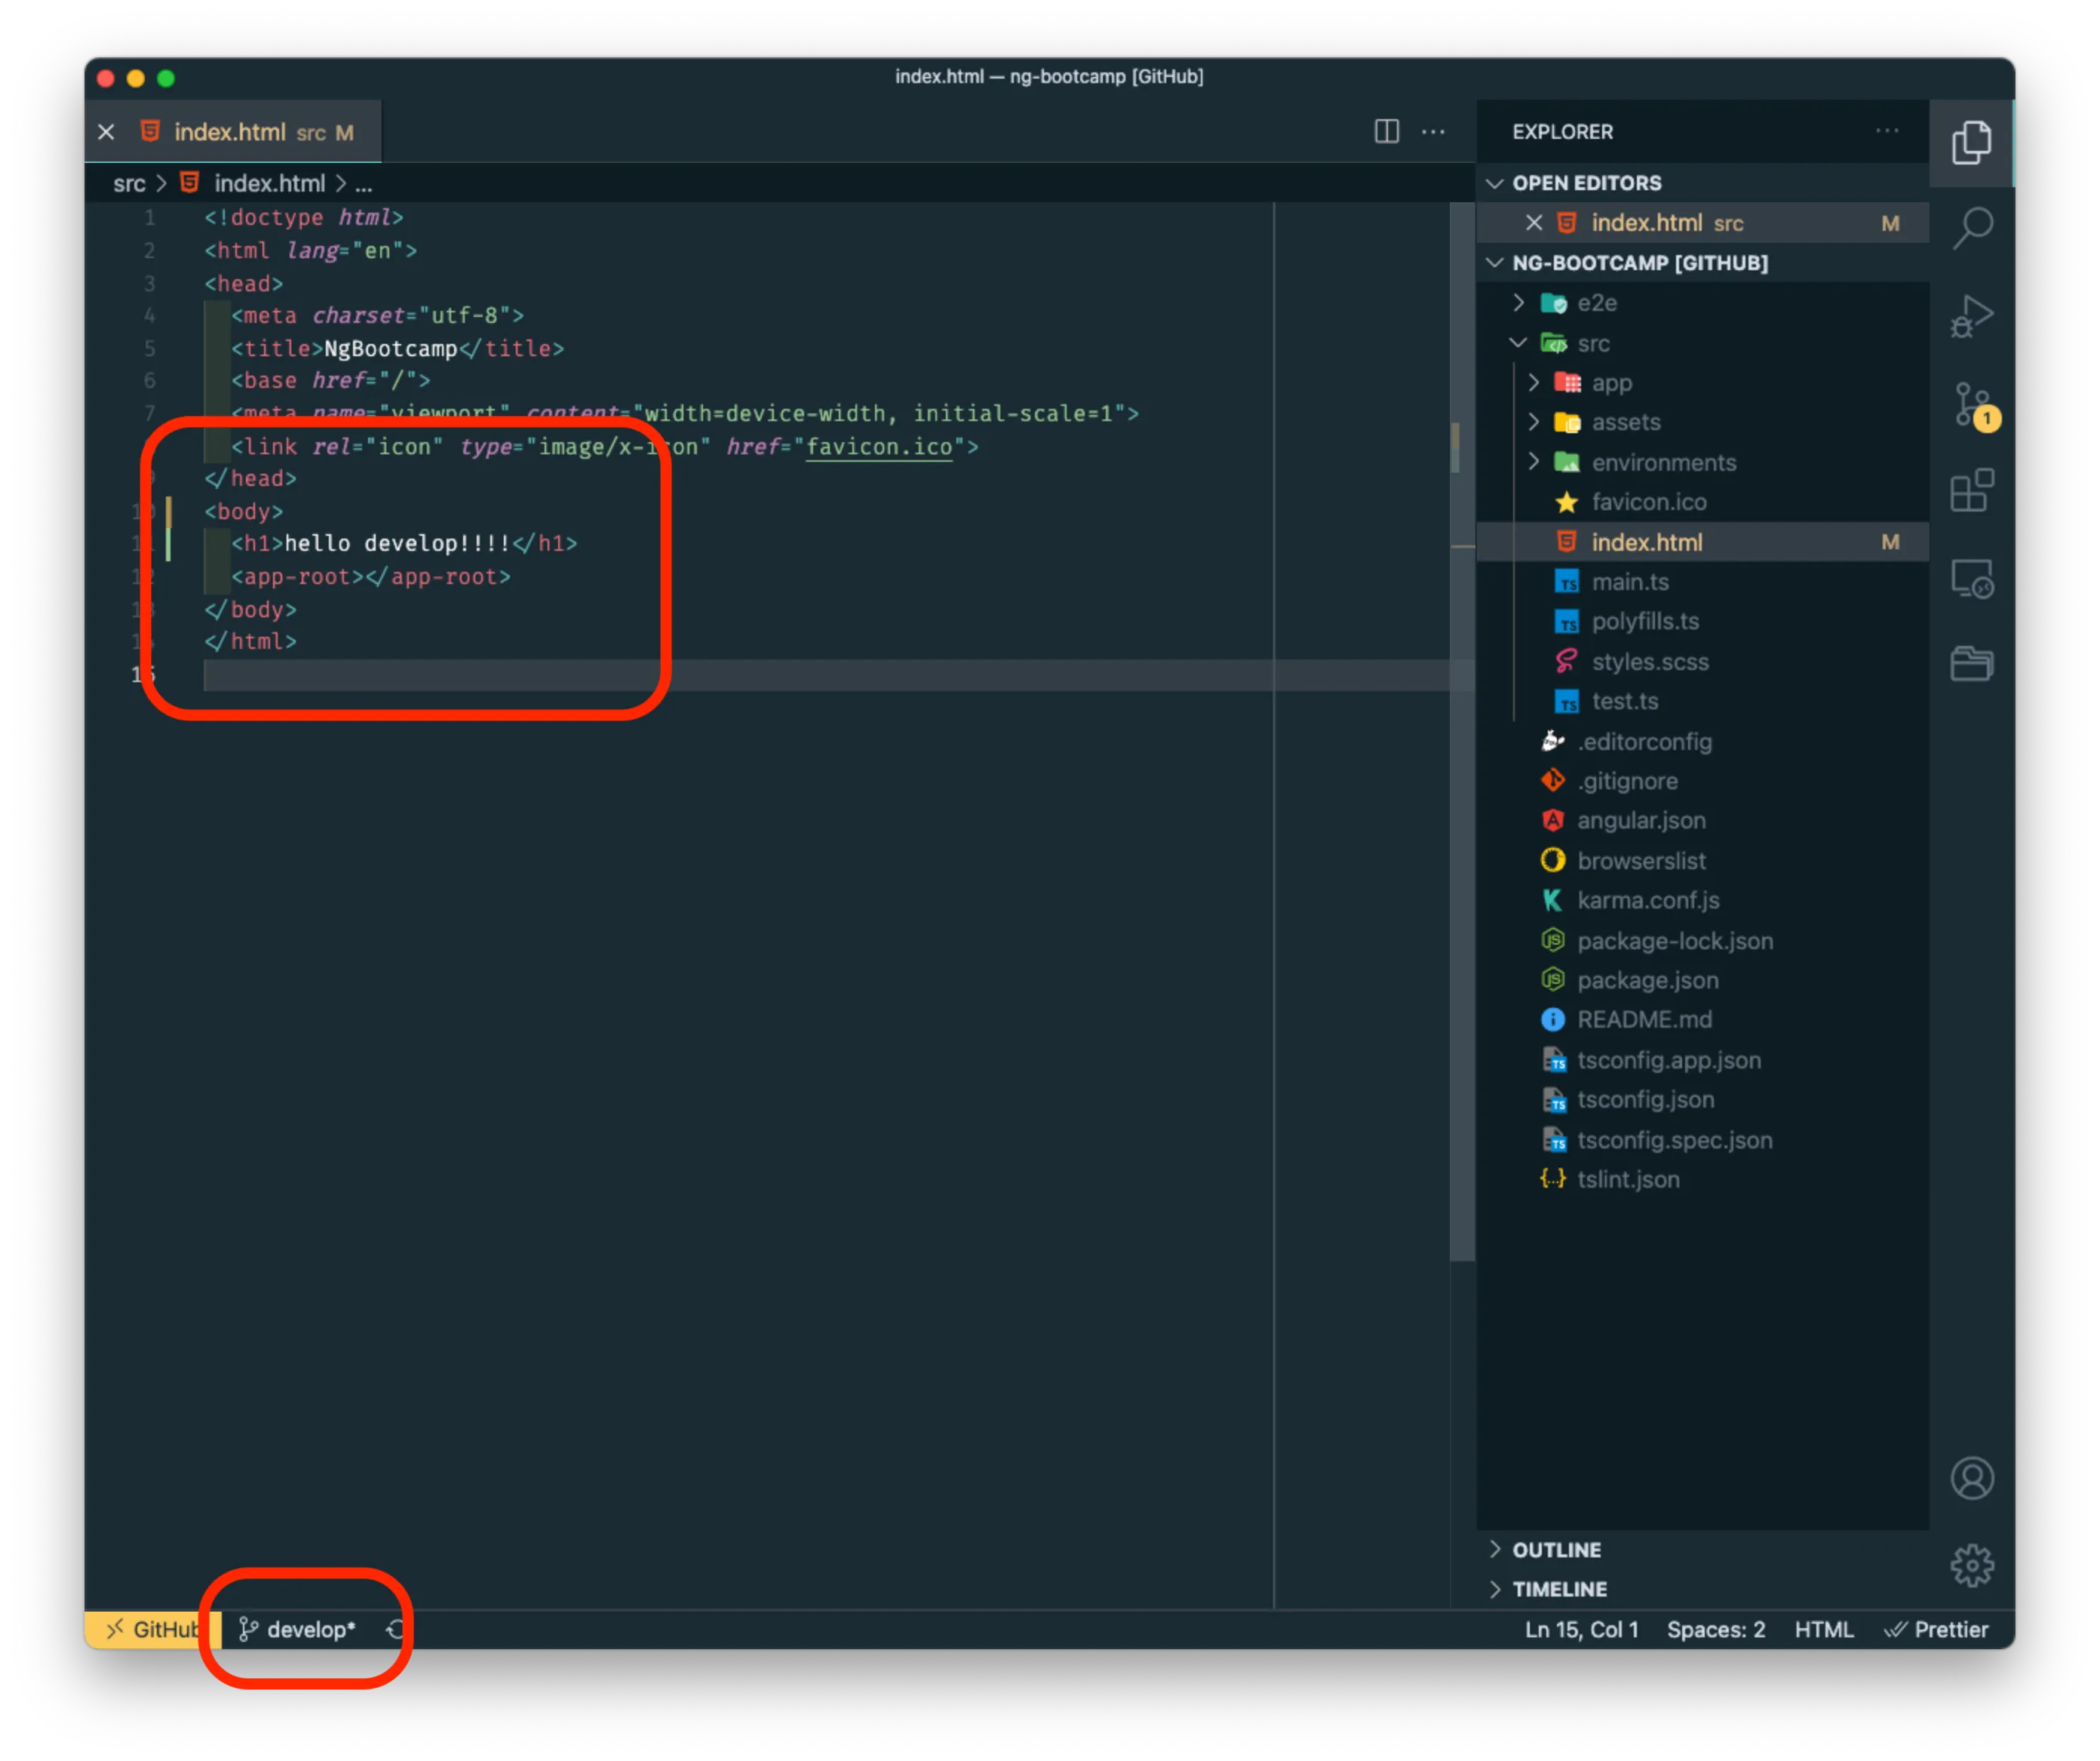Collapse the src folder
The image size is (2100, 1761).
pos(1702,343)
